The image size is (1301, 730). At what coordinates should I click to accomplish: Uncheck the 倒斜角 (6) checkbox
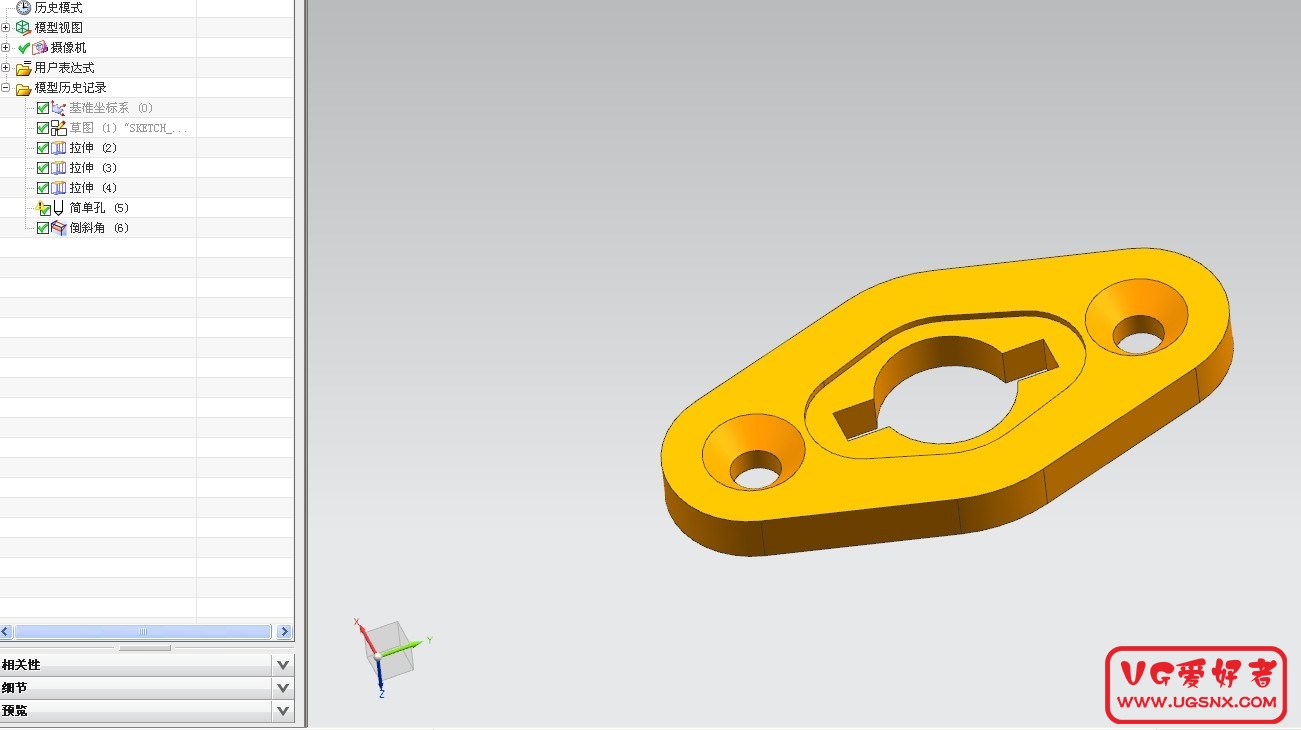point(43,228)
